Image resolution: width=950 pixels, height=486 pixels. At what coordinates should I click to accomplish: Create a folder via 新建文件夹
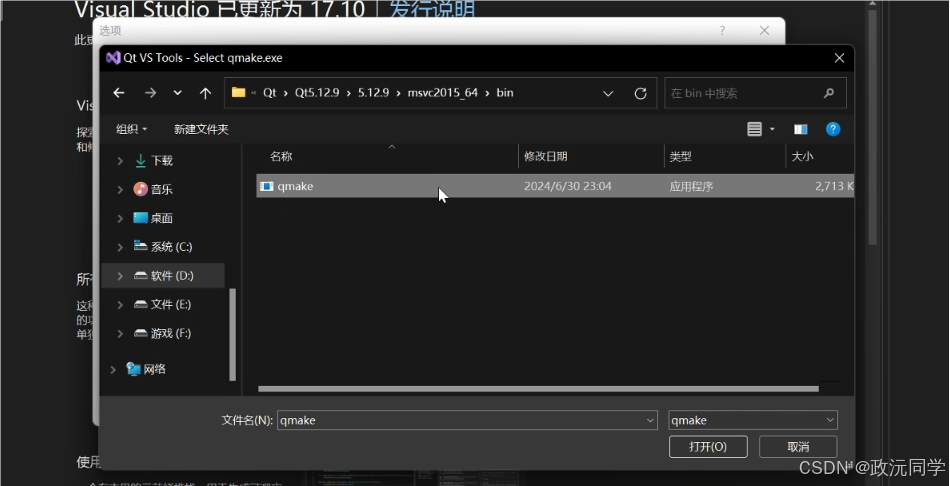(201, 129)
